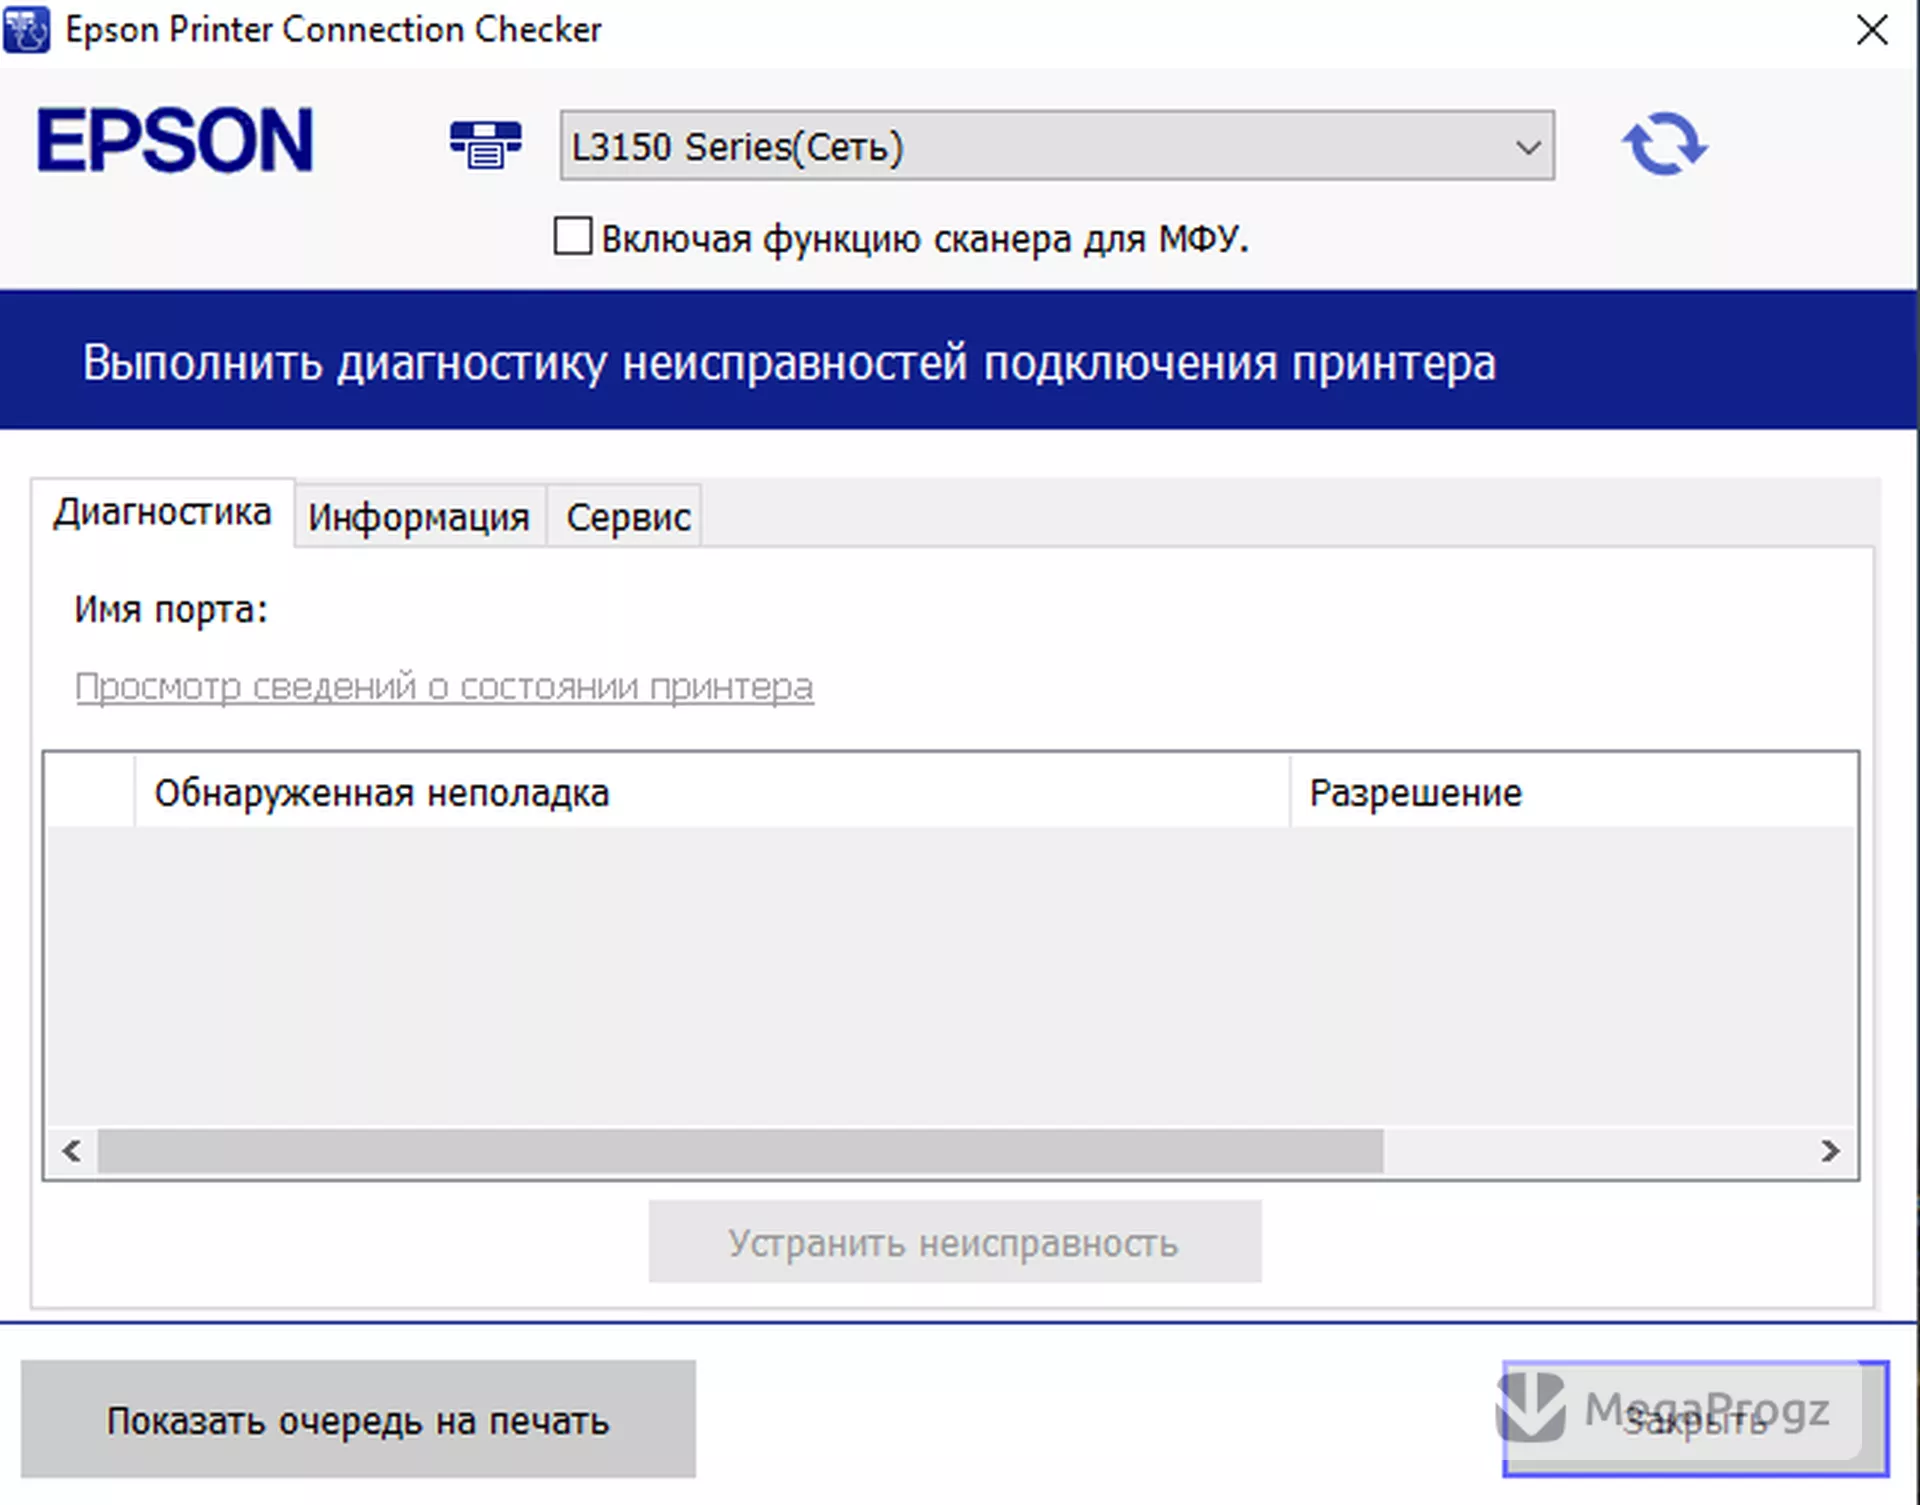This screenshot has width=1920, height=1505.
Task: Click the Устранить неисправность button
Action: pyautogui.click(x=954, y=1242)
